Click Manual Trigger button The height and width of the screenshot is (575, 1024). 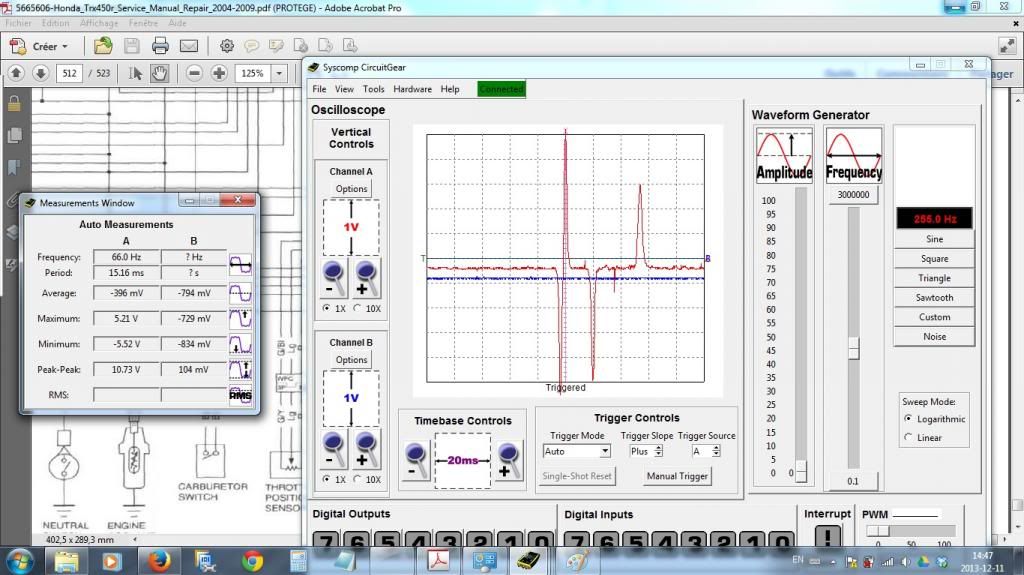[x=677, y=476]
